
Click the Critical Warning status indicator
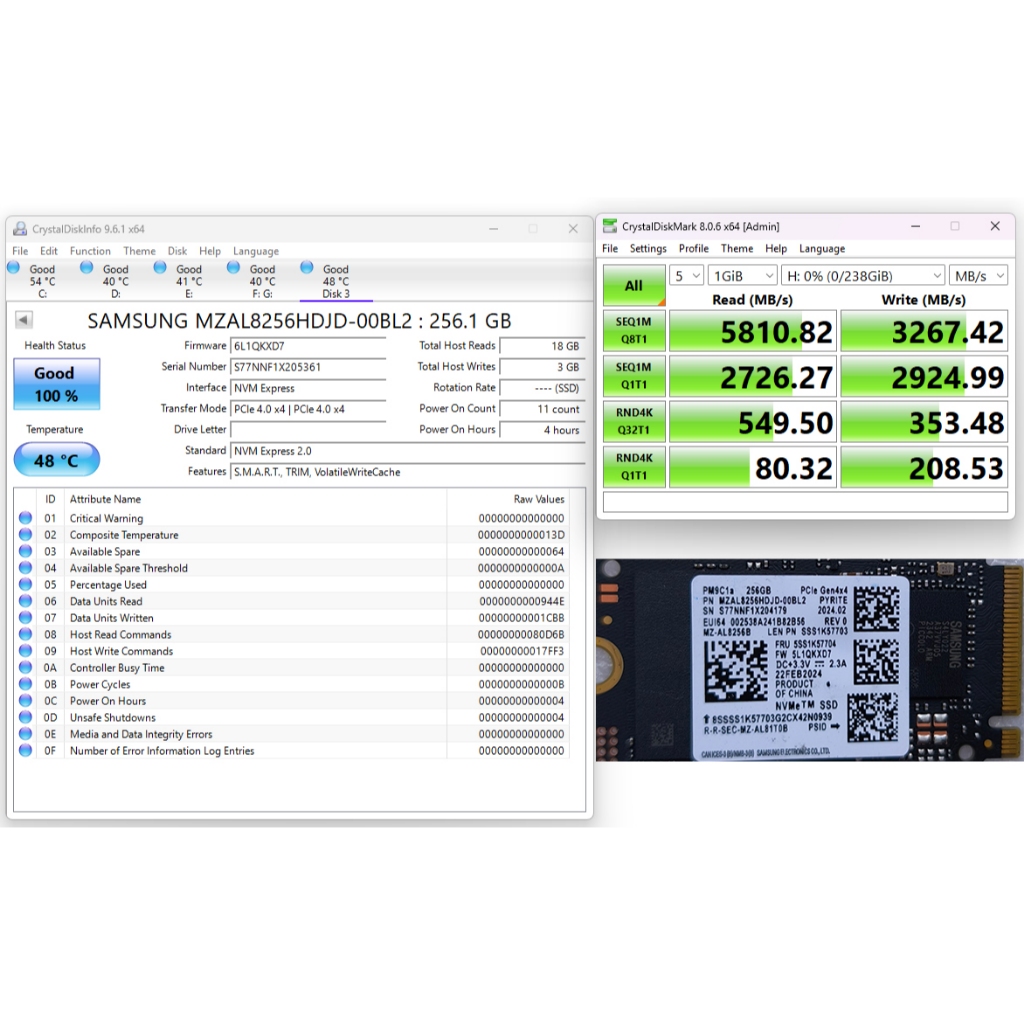[26, 518]
